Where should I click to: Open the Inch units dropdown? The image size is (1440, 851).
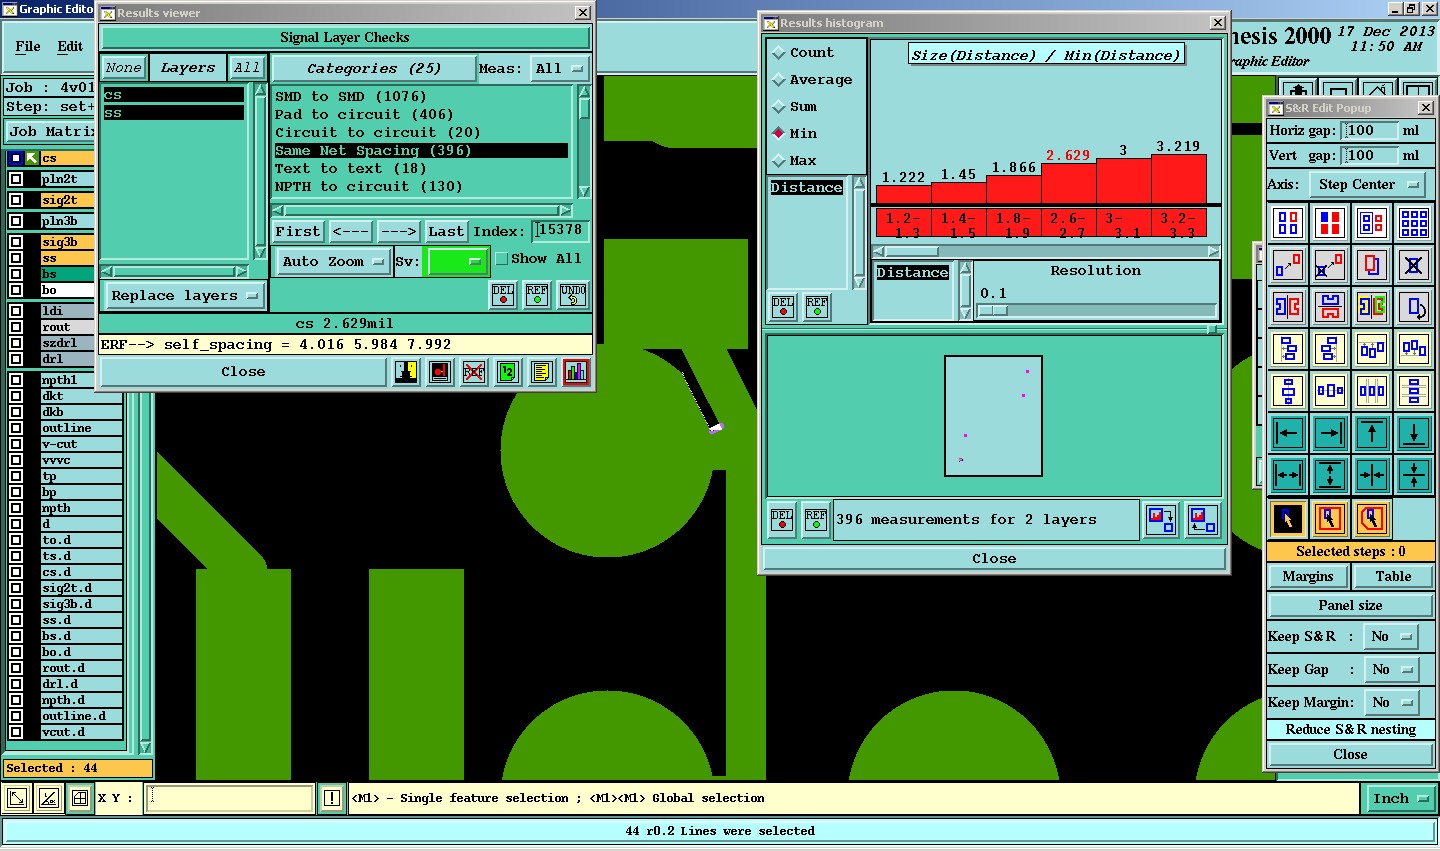1400,799
